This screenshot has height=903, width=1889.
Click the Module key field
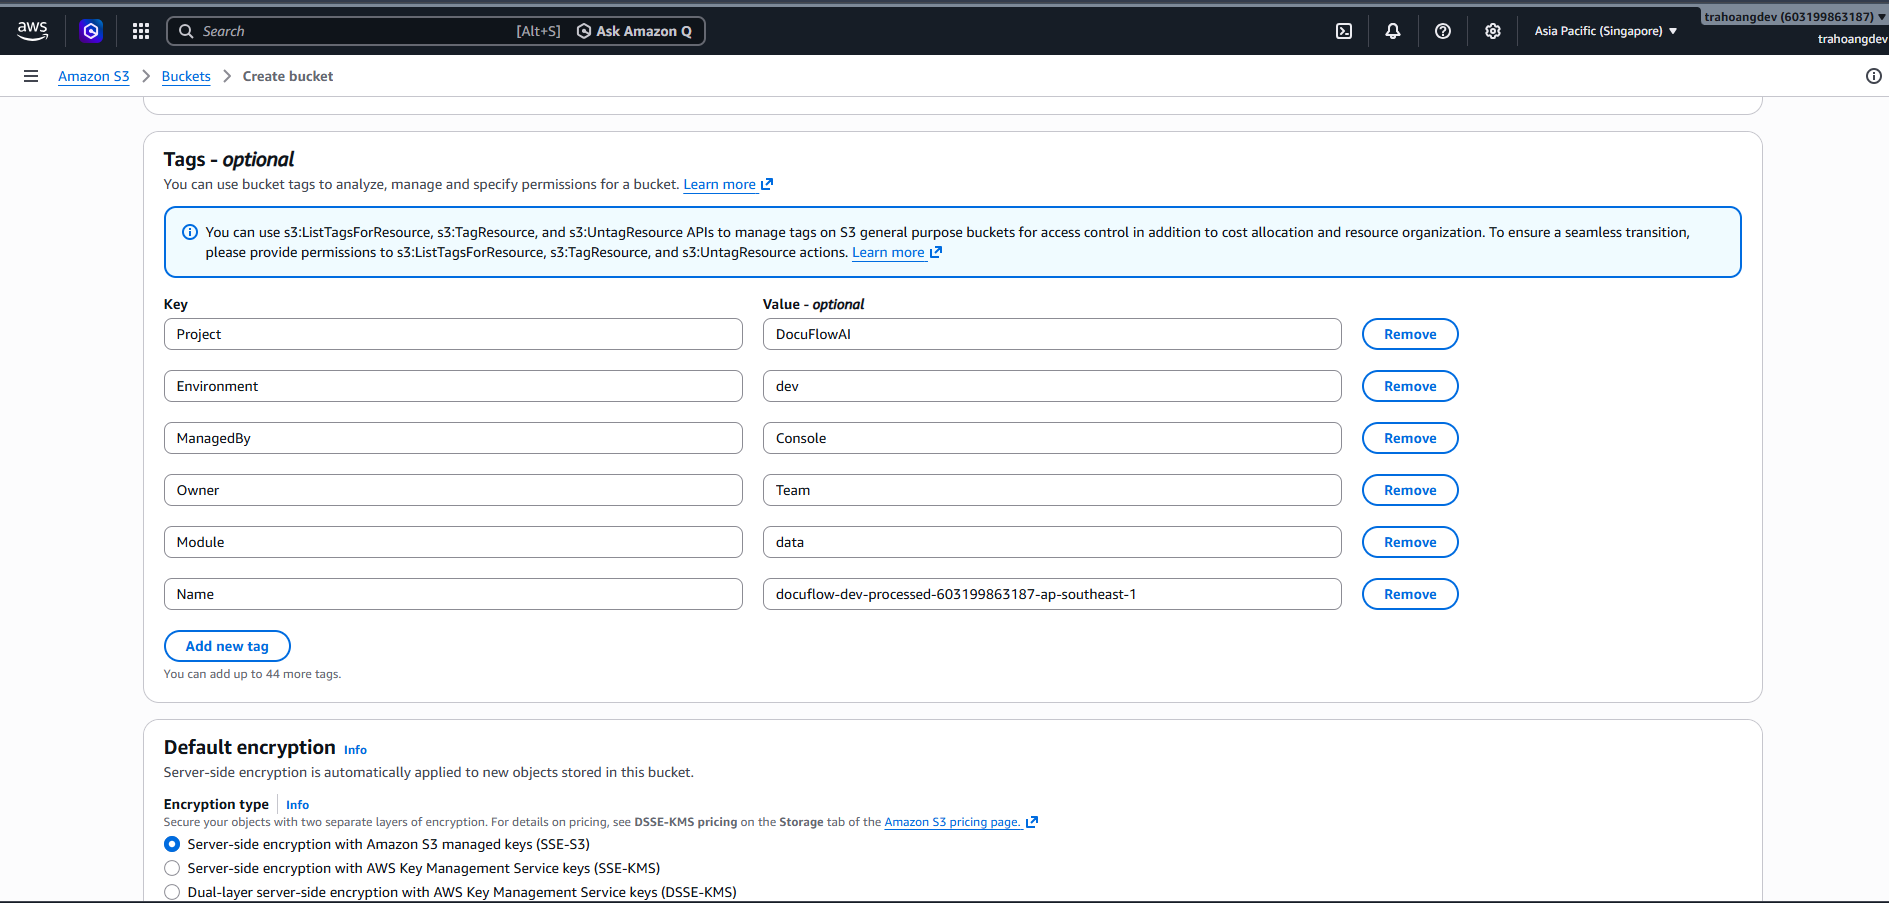(x=453, y=542)
